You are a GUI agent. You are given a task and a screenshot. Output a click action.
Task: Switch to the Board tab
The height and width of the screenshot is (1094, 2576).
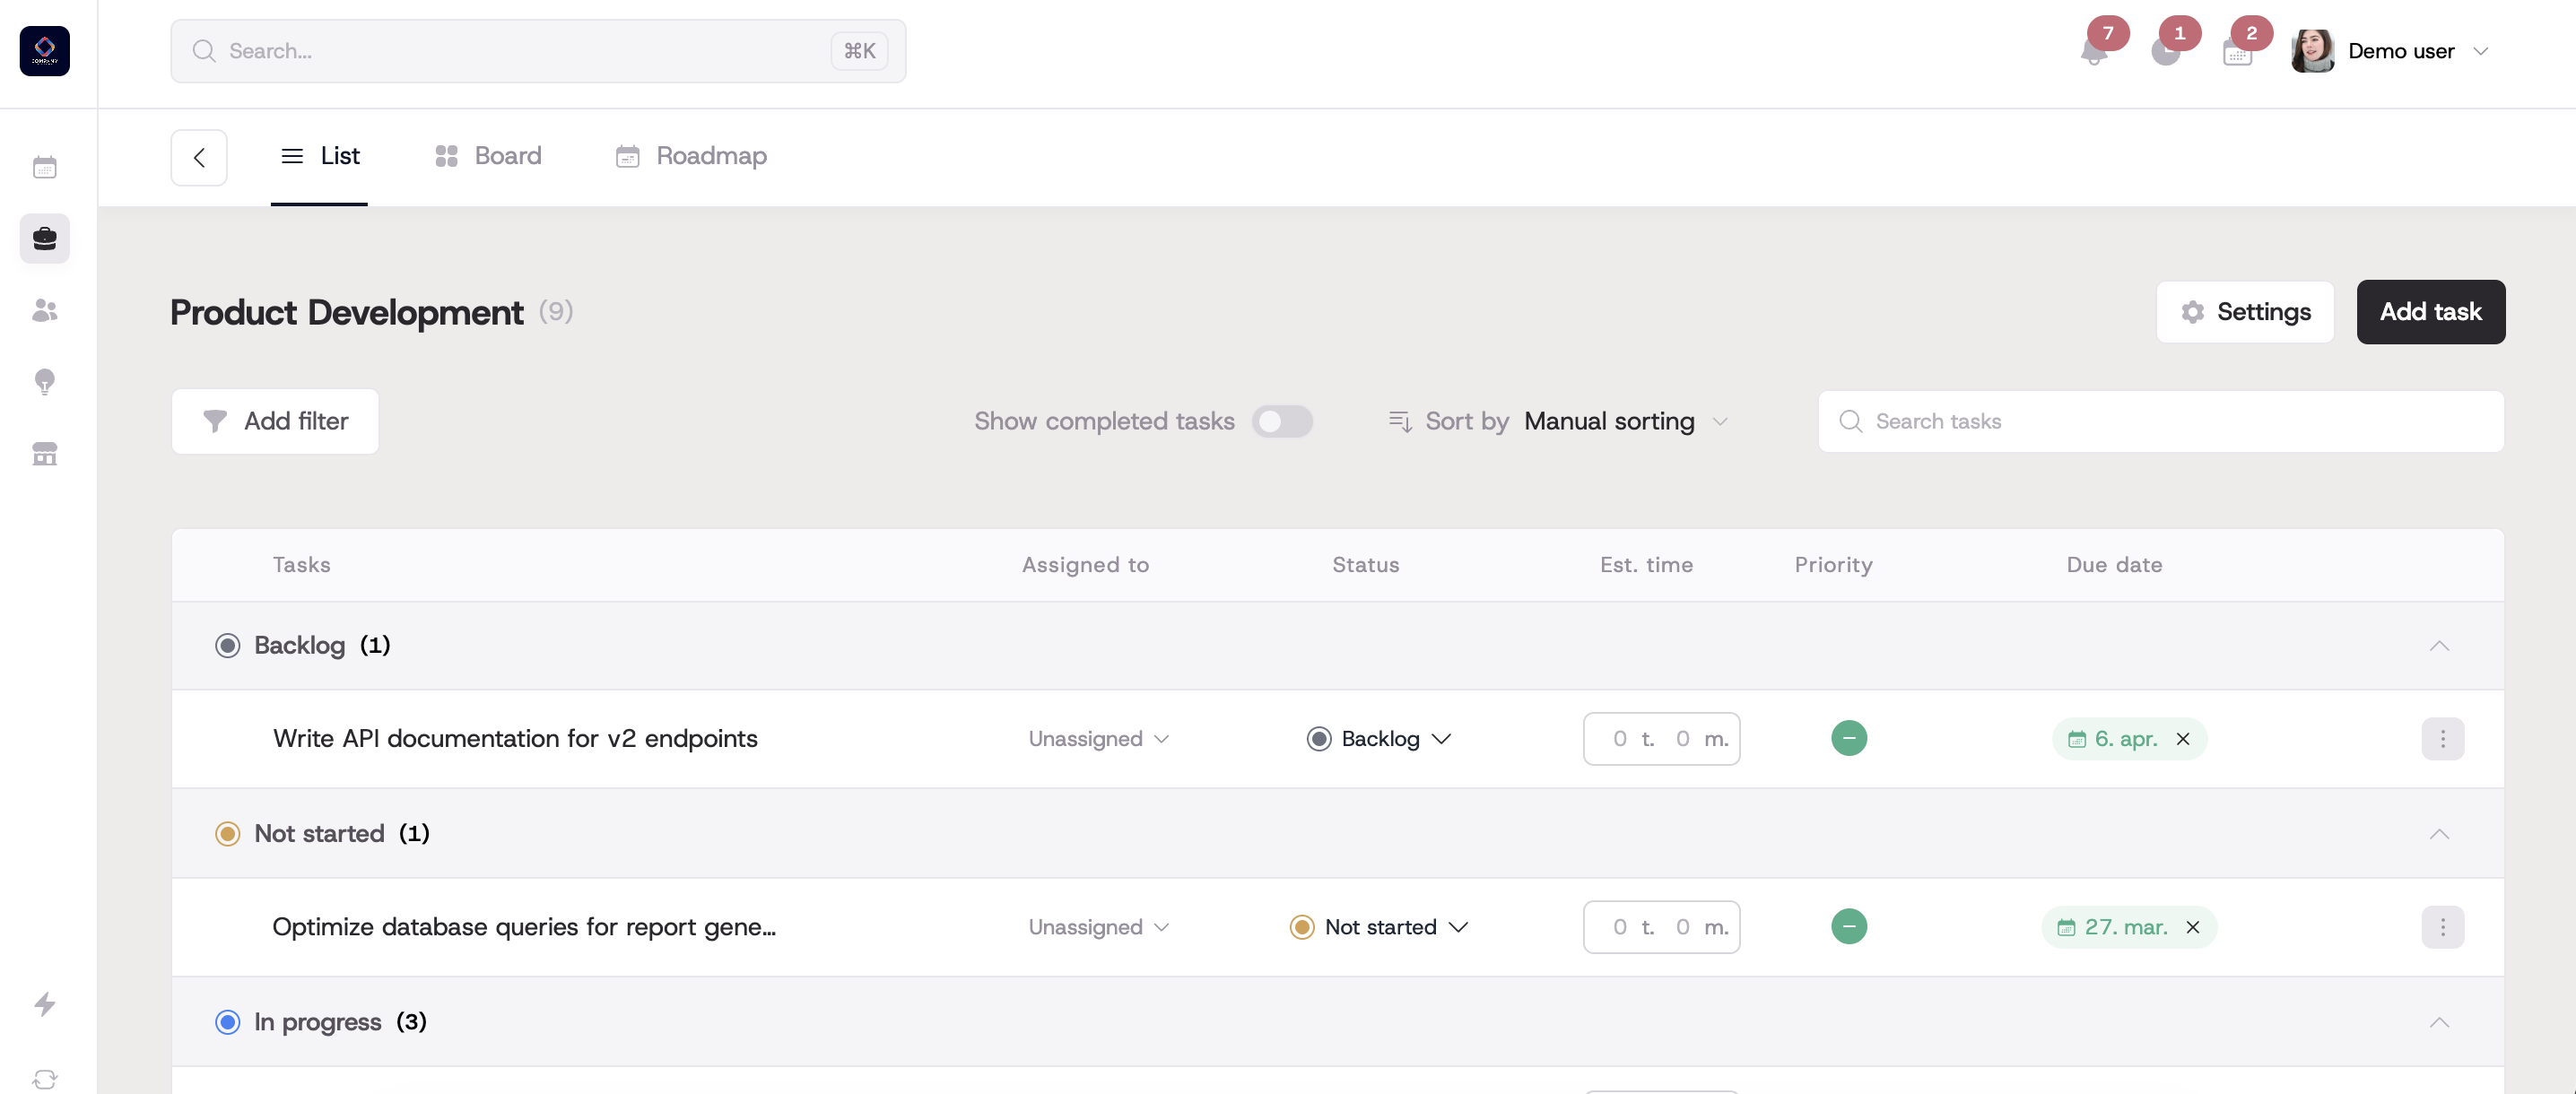pyautogui.click(x=487, y=156)
